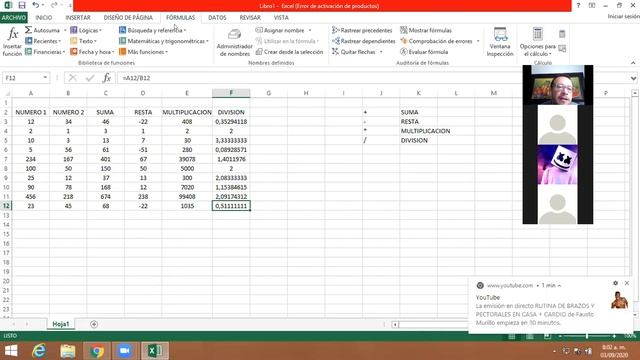
Task: Toggle Mostrar fórmulas
Action: 426,30
